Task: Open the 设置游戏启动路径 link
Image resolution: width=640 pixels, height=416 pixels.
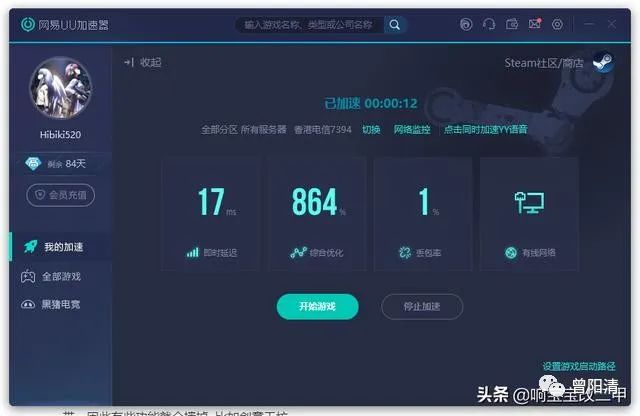Action: coord(579,366)
